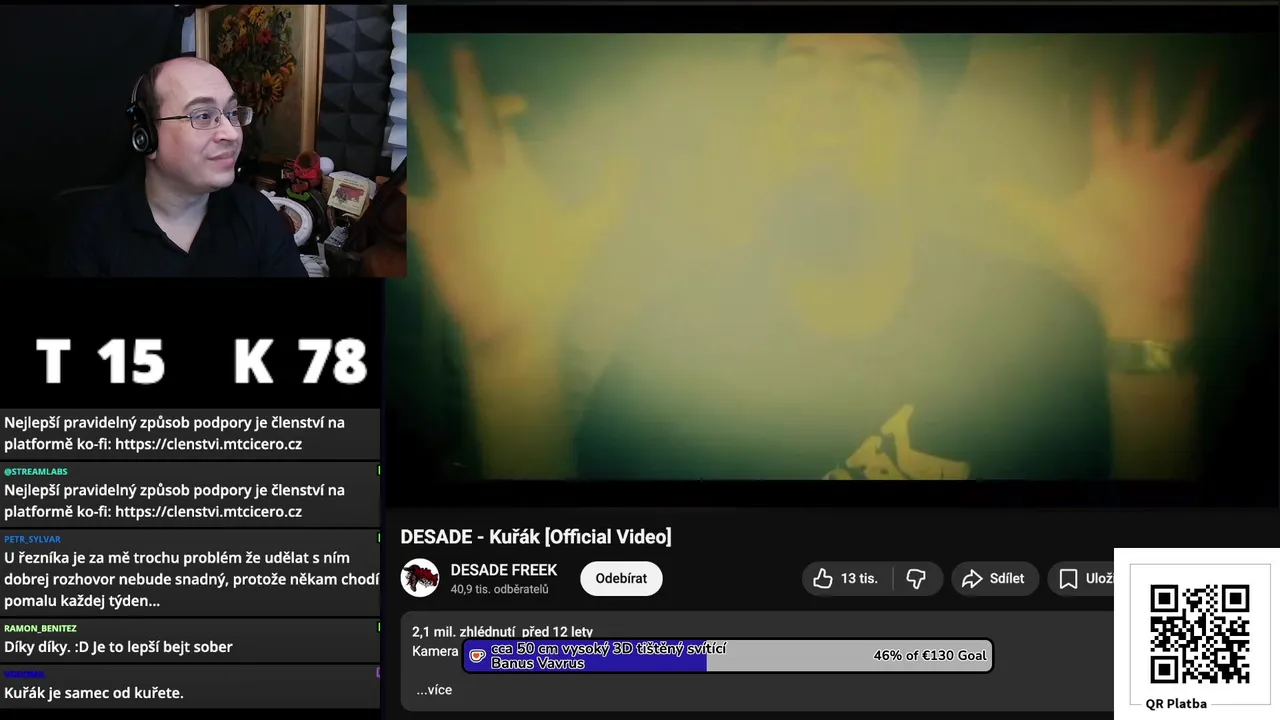Screen dimensions: 1280x720
Task: Click PETR_SYLVAR's message about U řezníka
Action: 191,579
